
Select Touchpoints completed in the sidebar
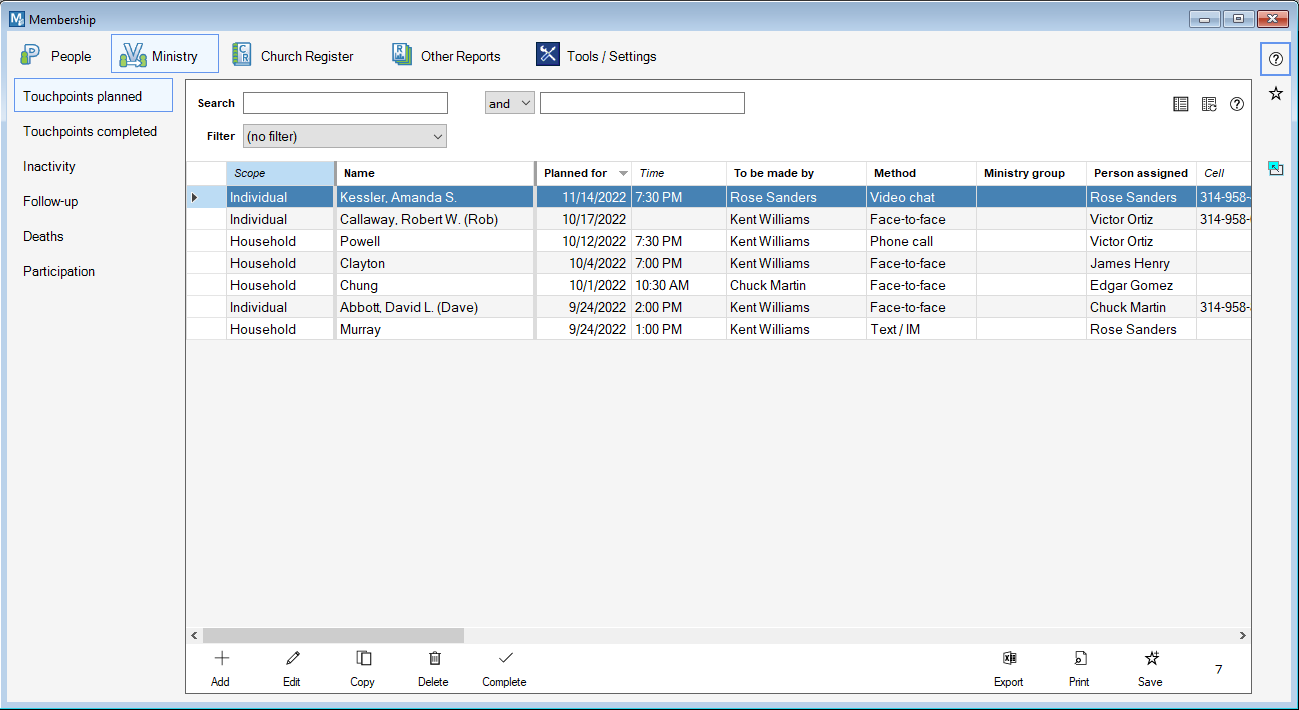click(x=90, y=131)
